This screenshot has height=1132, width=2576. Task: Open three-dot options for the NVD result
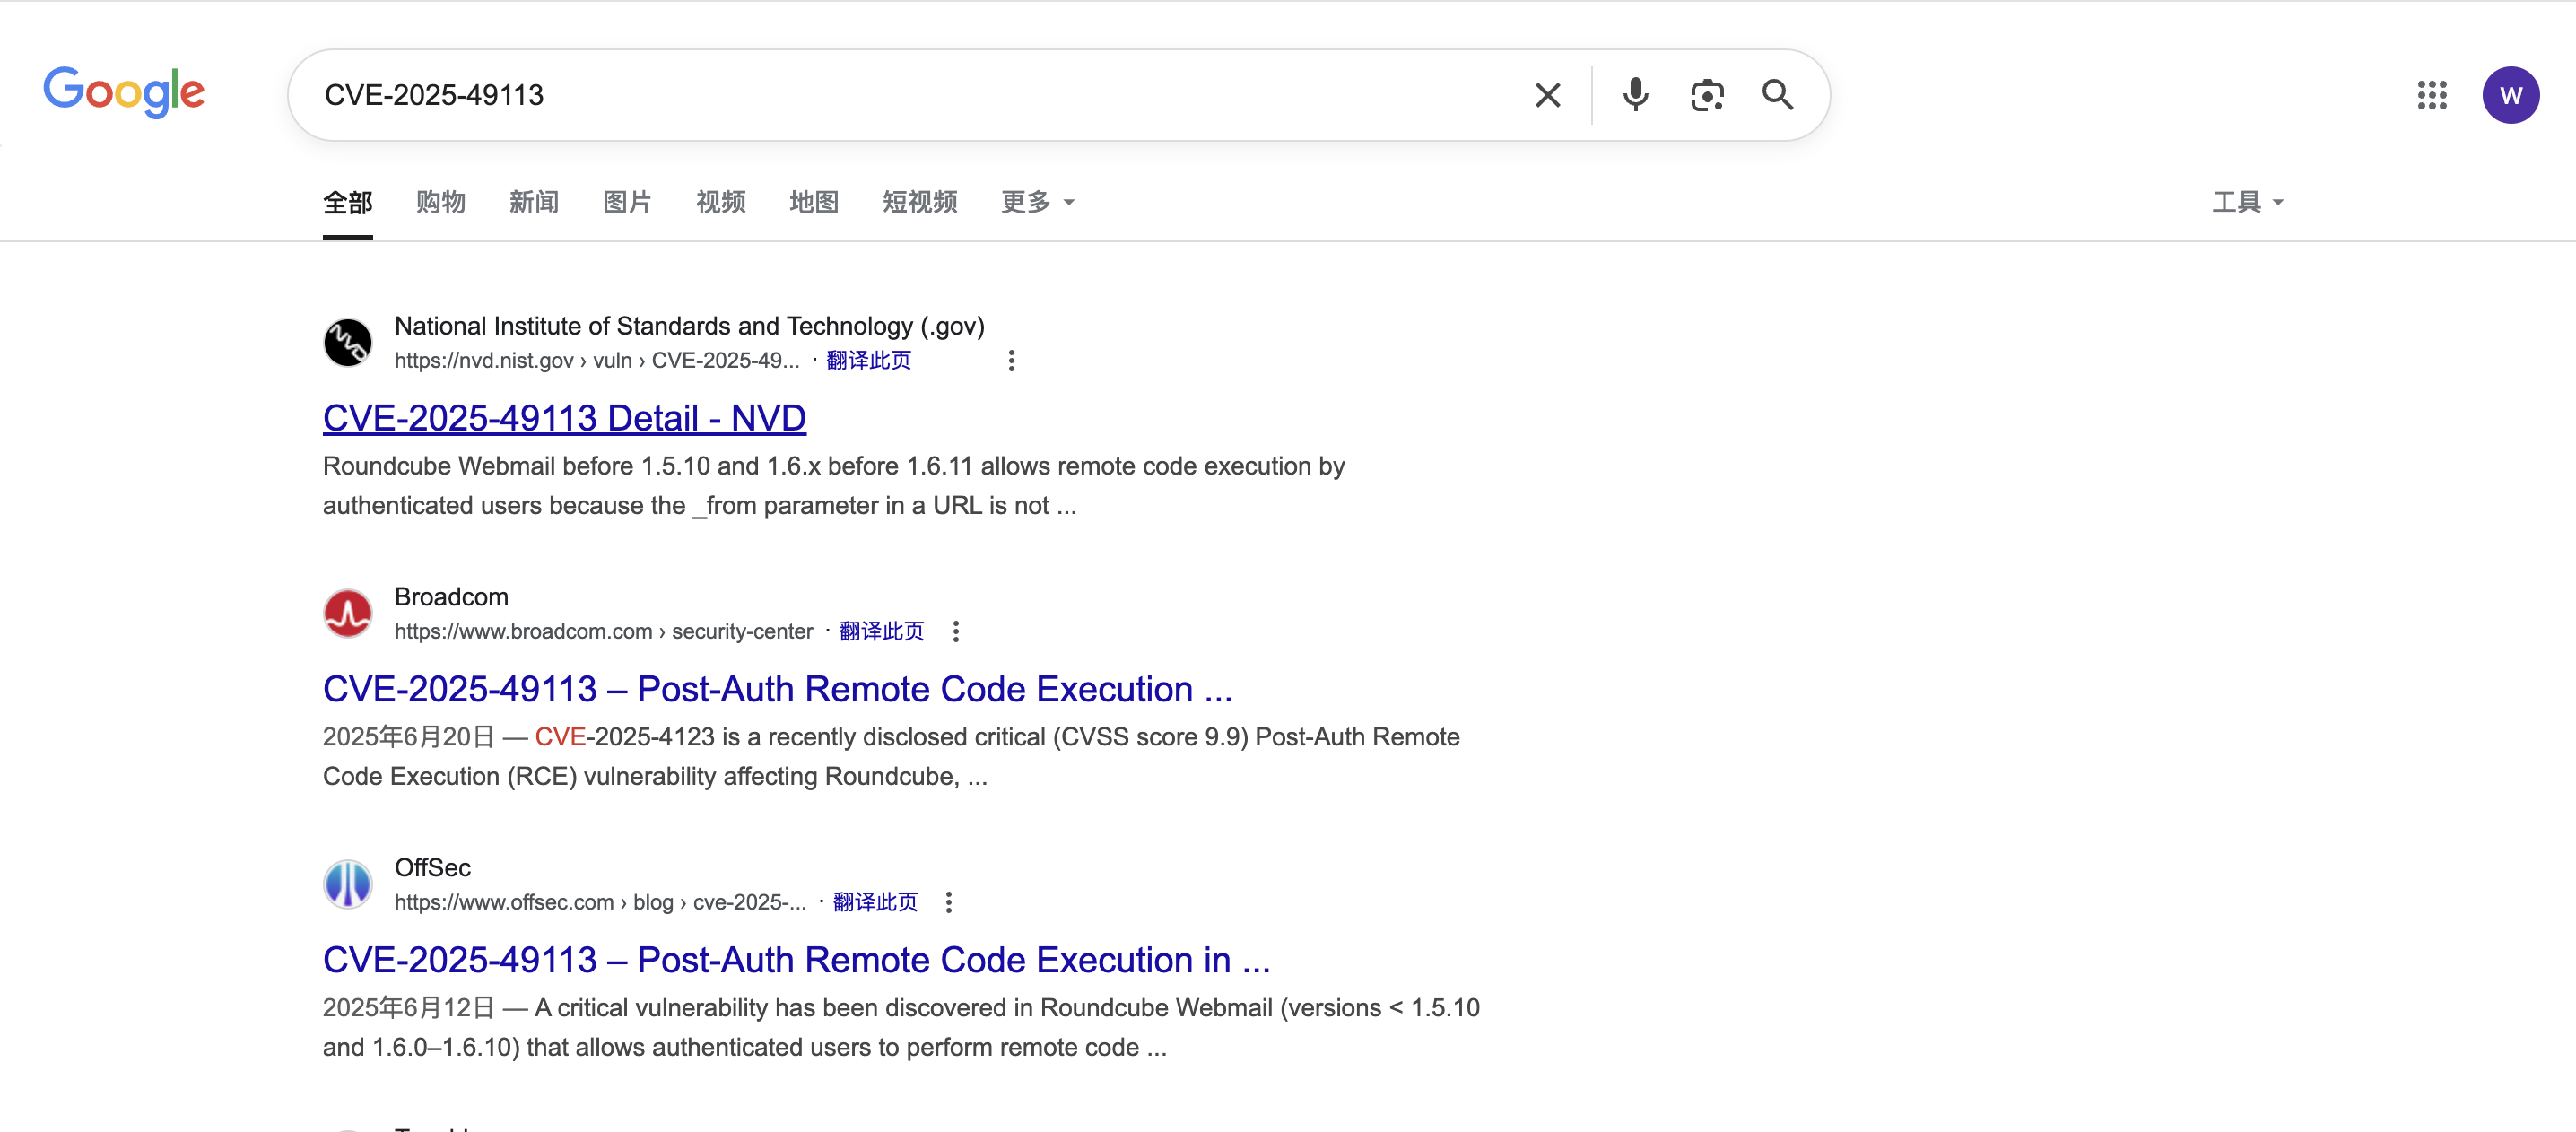1011,361
